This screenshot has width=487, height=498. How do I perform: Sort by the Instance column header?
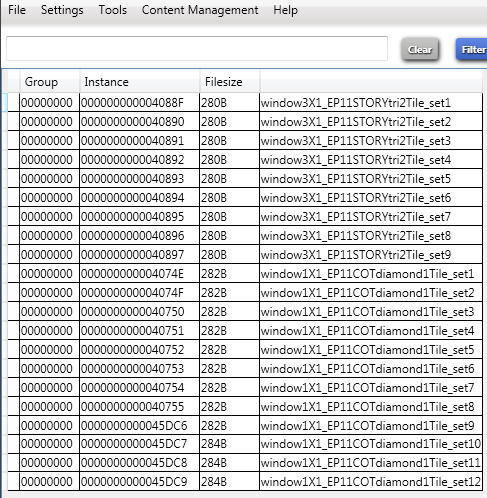click(140, 82)
